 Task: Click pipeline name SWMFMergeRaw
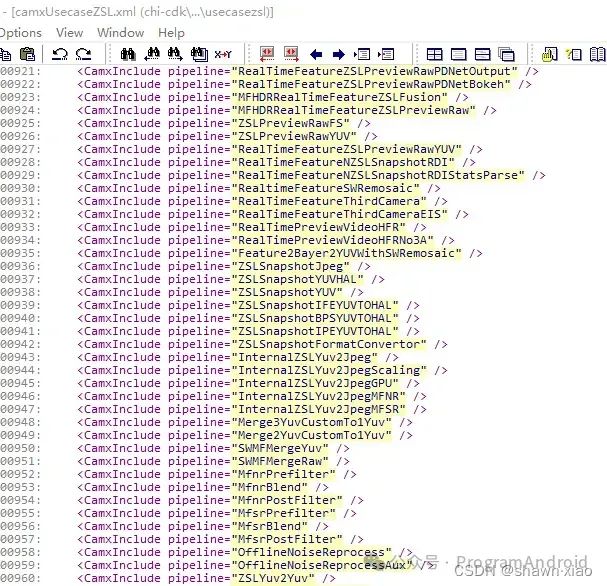[280, 461]
